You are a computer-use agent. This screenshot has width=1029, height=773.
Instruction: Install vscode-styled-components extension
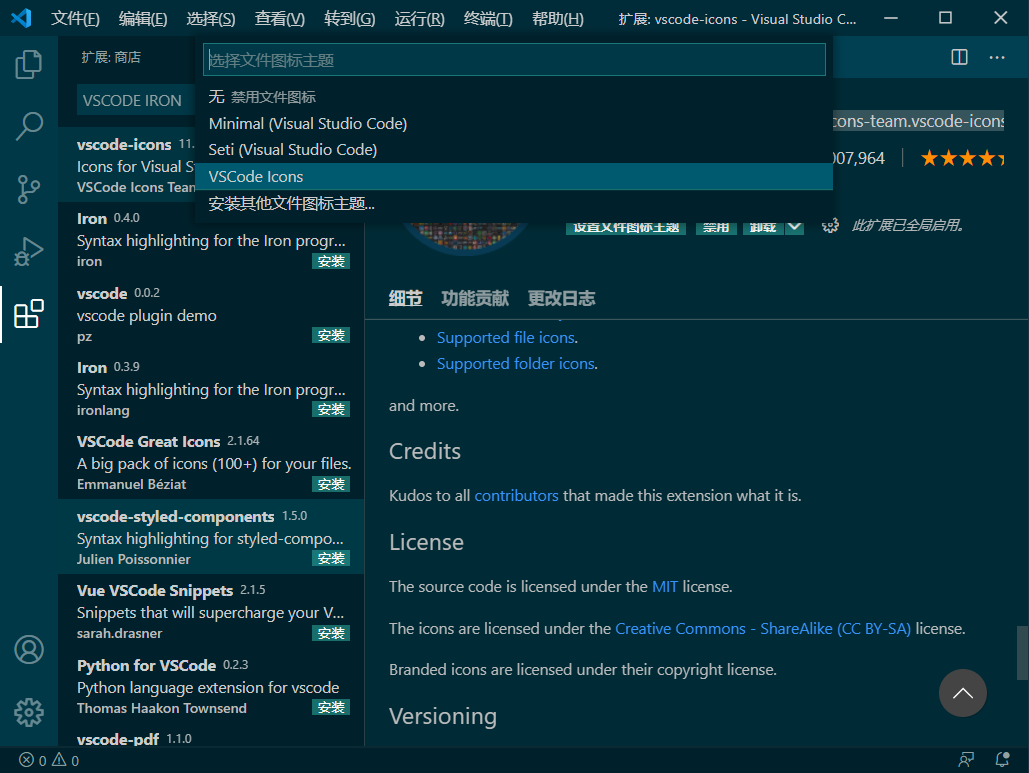click(331, 558)
